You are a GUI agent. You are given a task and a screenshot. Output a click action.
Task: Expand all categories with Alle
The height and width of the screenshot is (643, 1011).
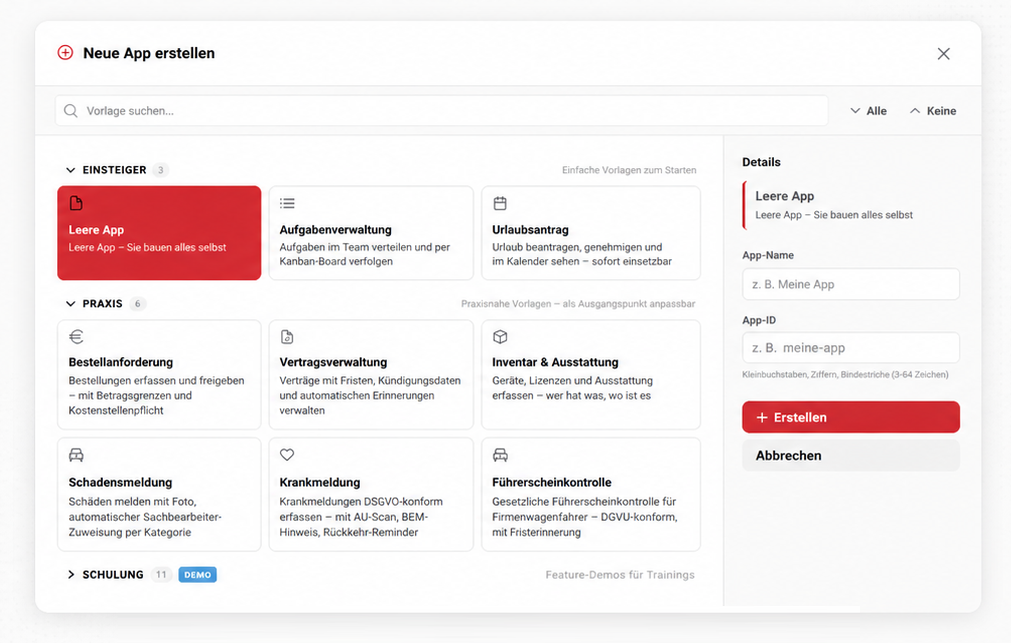tap(868, 111)
